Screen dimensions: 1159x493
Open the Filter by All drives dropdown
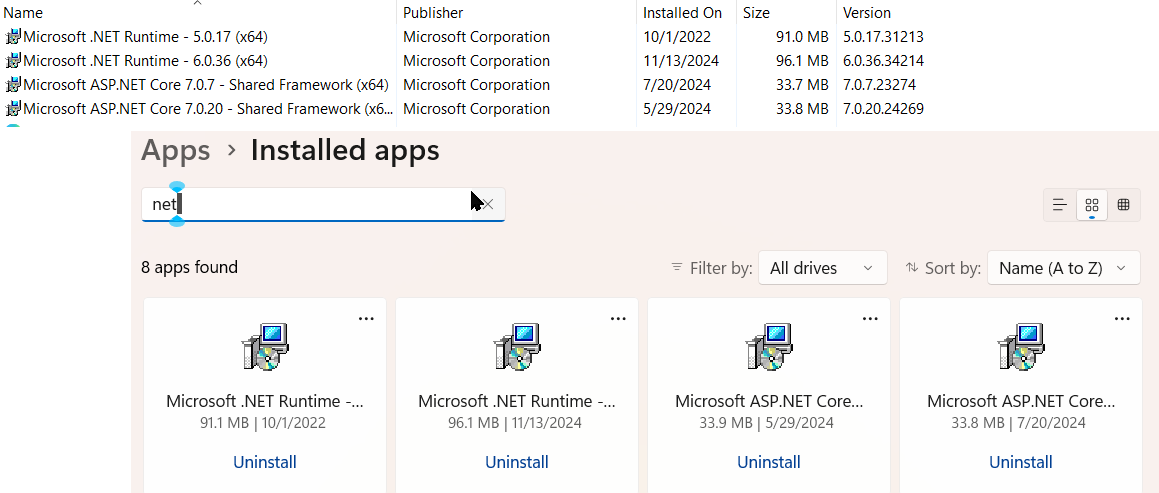click(x=822, y=268)
